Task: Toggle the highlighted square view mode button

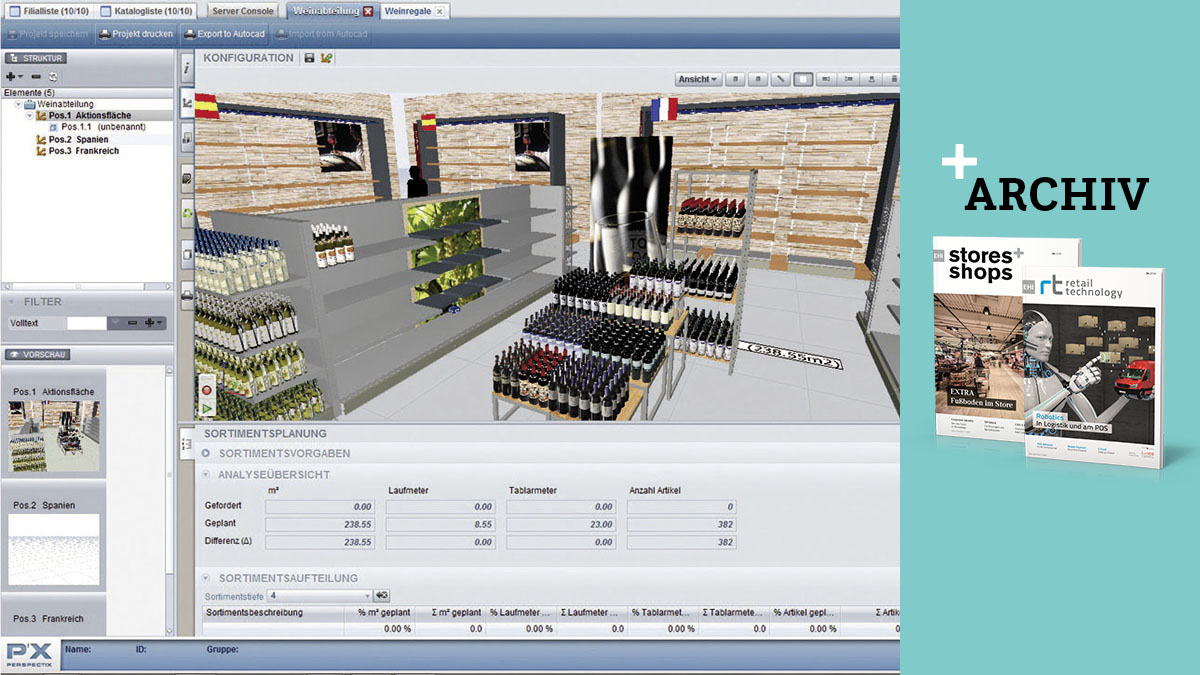Action: [x=802, y=79]
